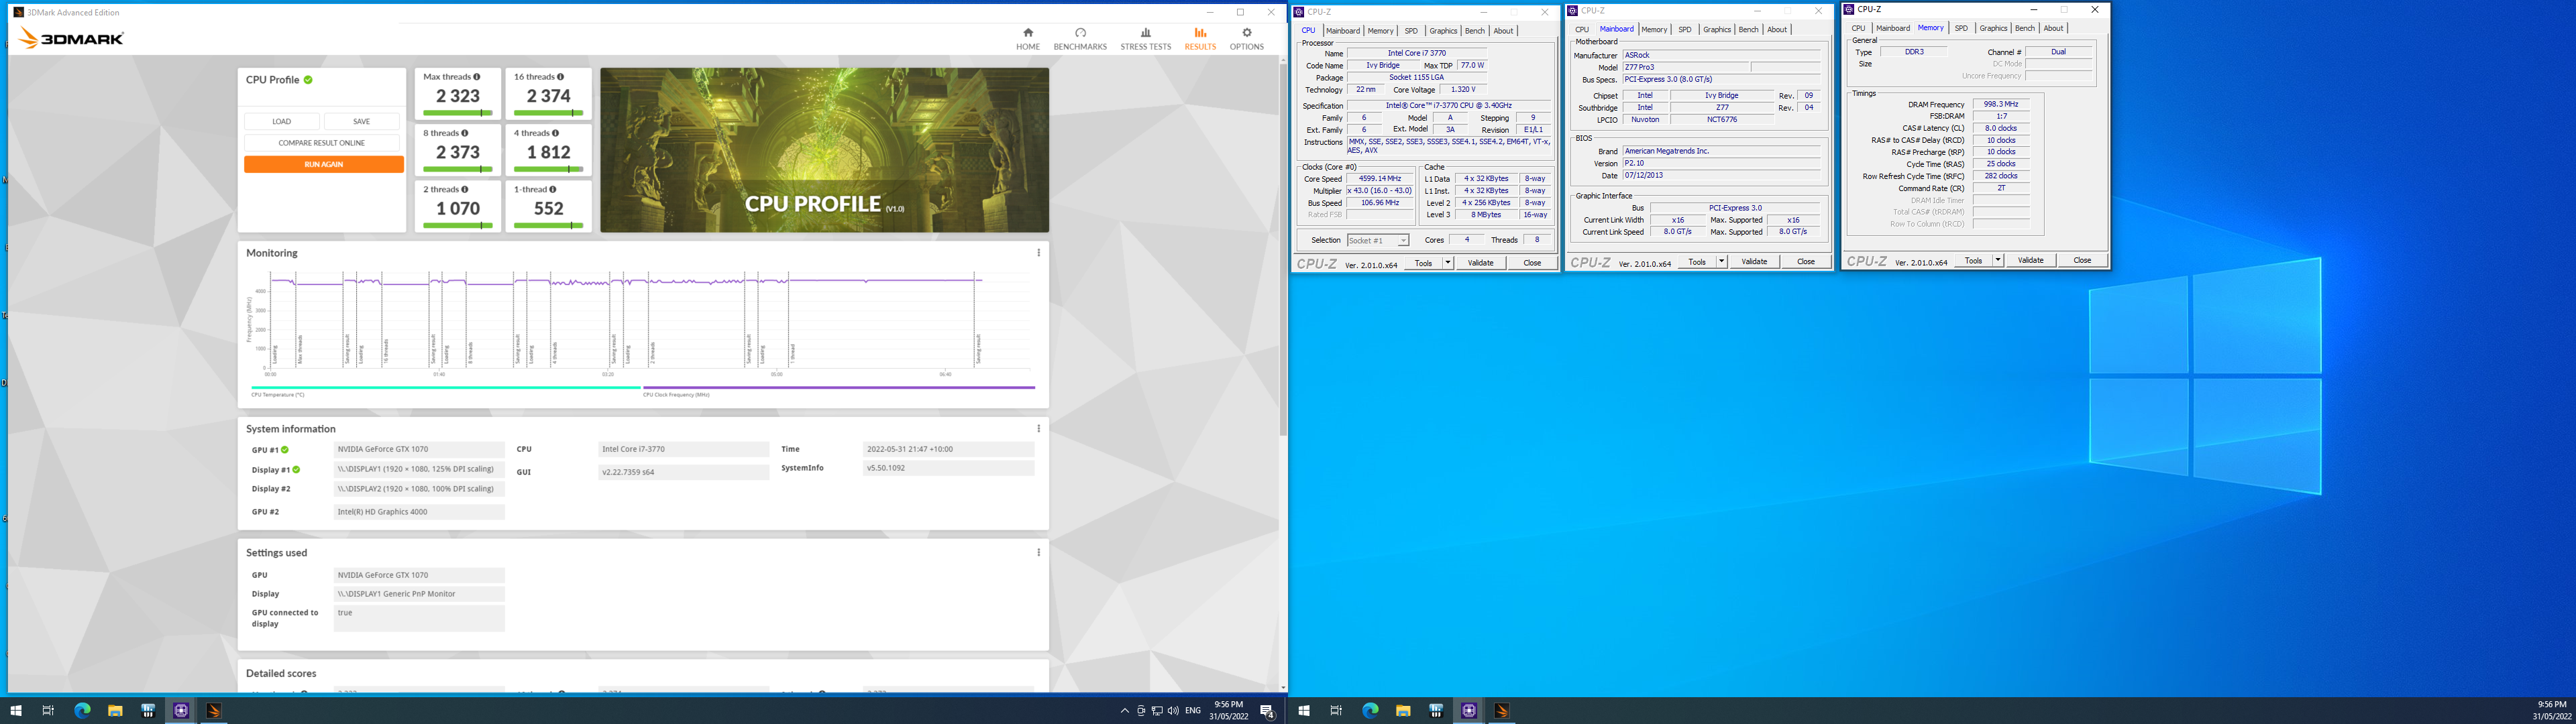The image size is (2576, 724).
Task: Click the green check next to GPU #1
Action: click(x=285, y=450)
